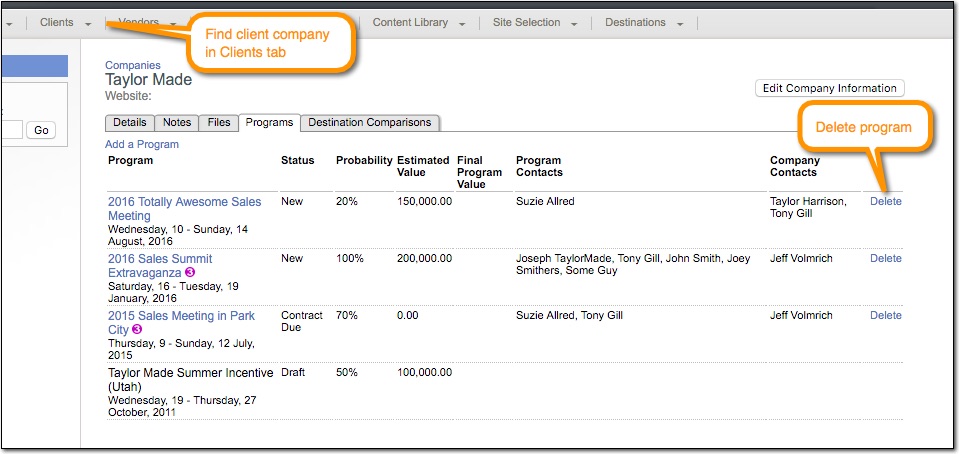Click purple badge beside 2015 Sales Meeting Park City
This screenshot has width=959, height=454.
[x=137, y=329]
